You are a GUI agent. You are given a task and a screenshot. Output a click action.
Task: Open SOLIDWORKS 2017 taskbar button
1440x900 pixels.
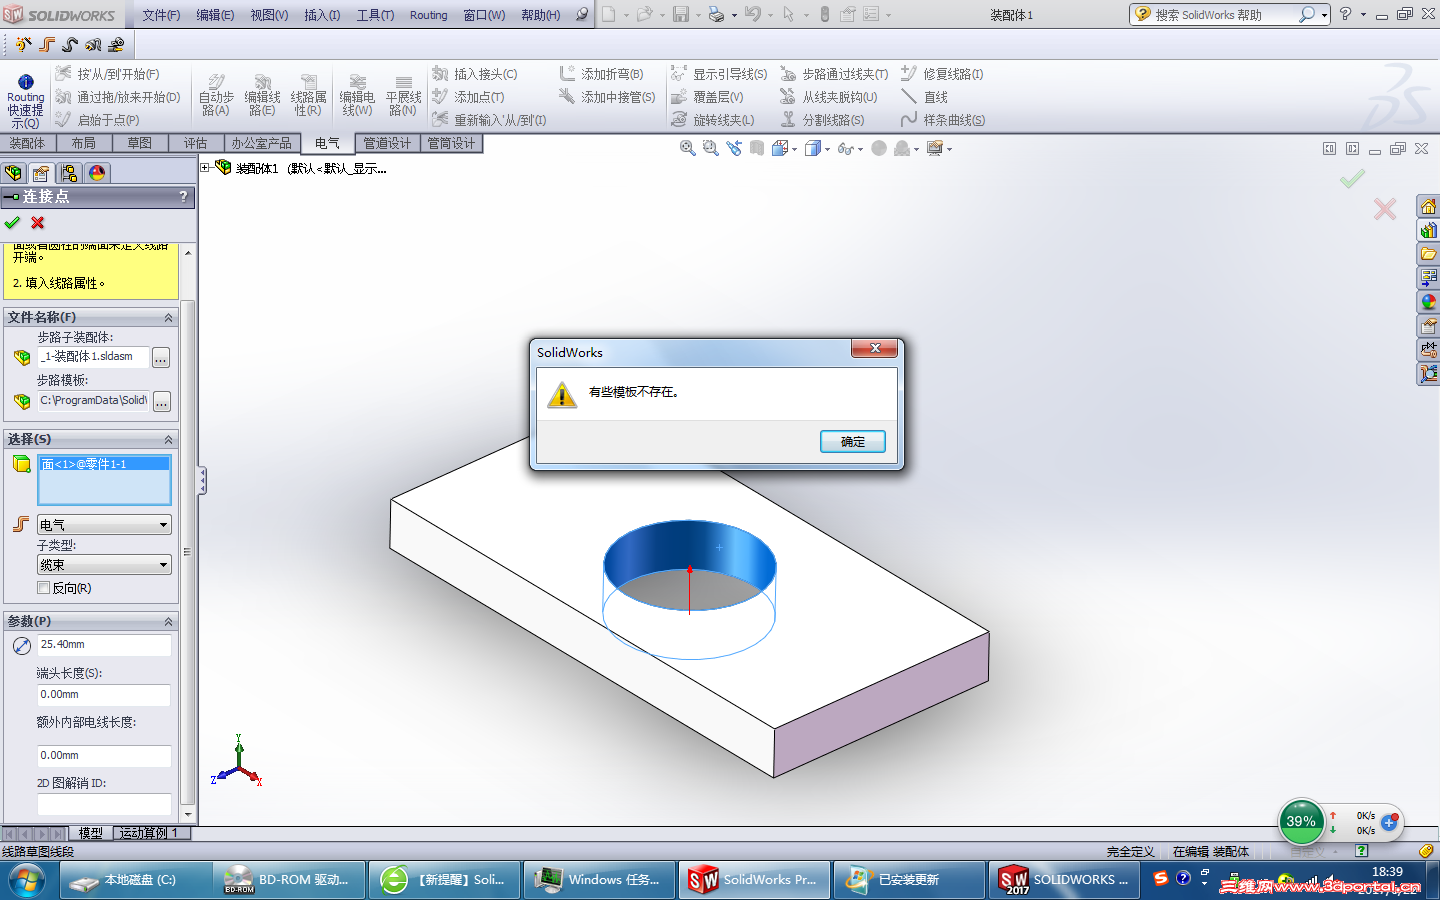click(x=1064, y=880)
